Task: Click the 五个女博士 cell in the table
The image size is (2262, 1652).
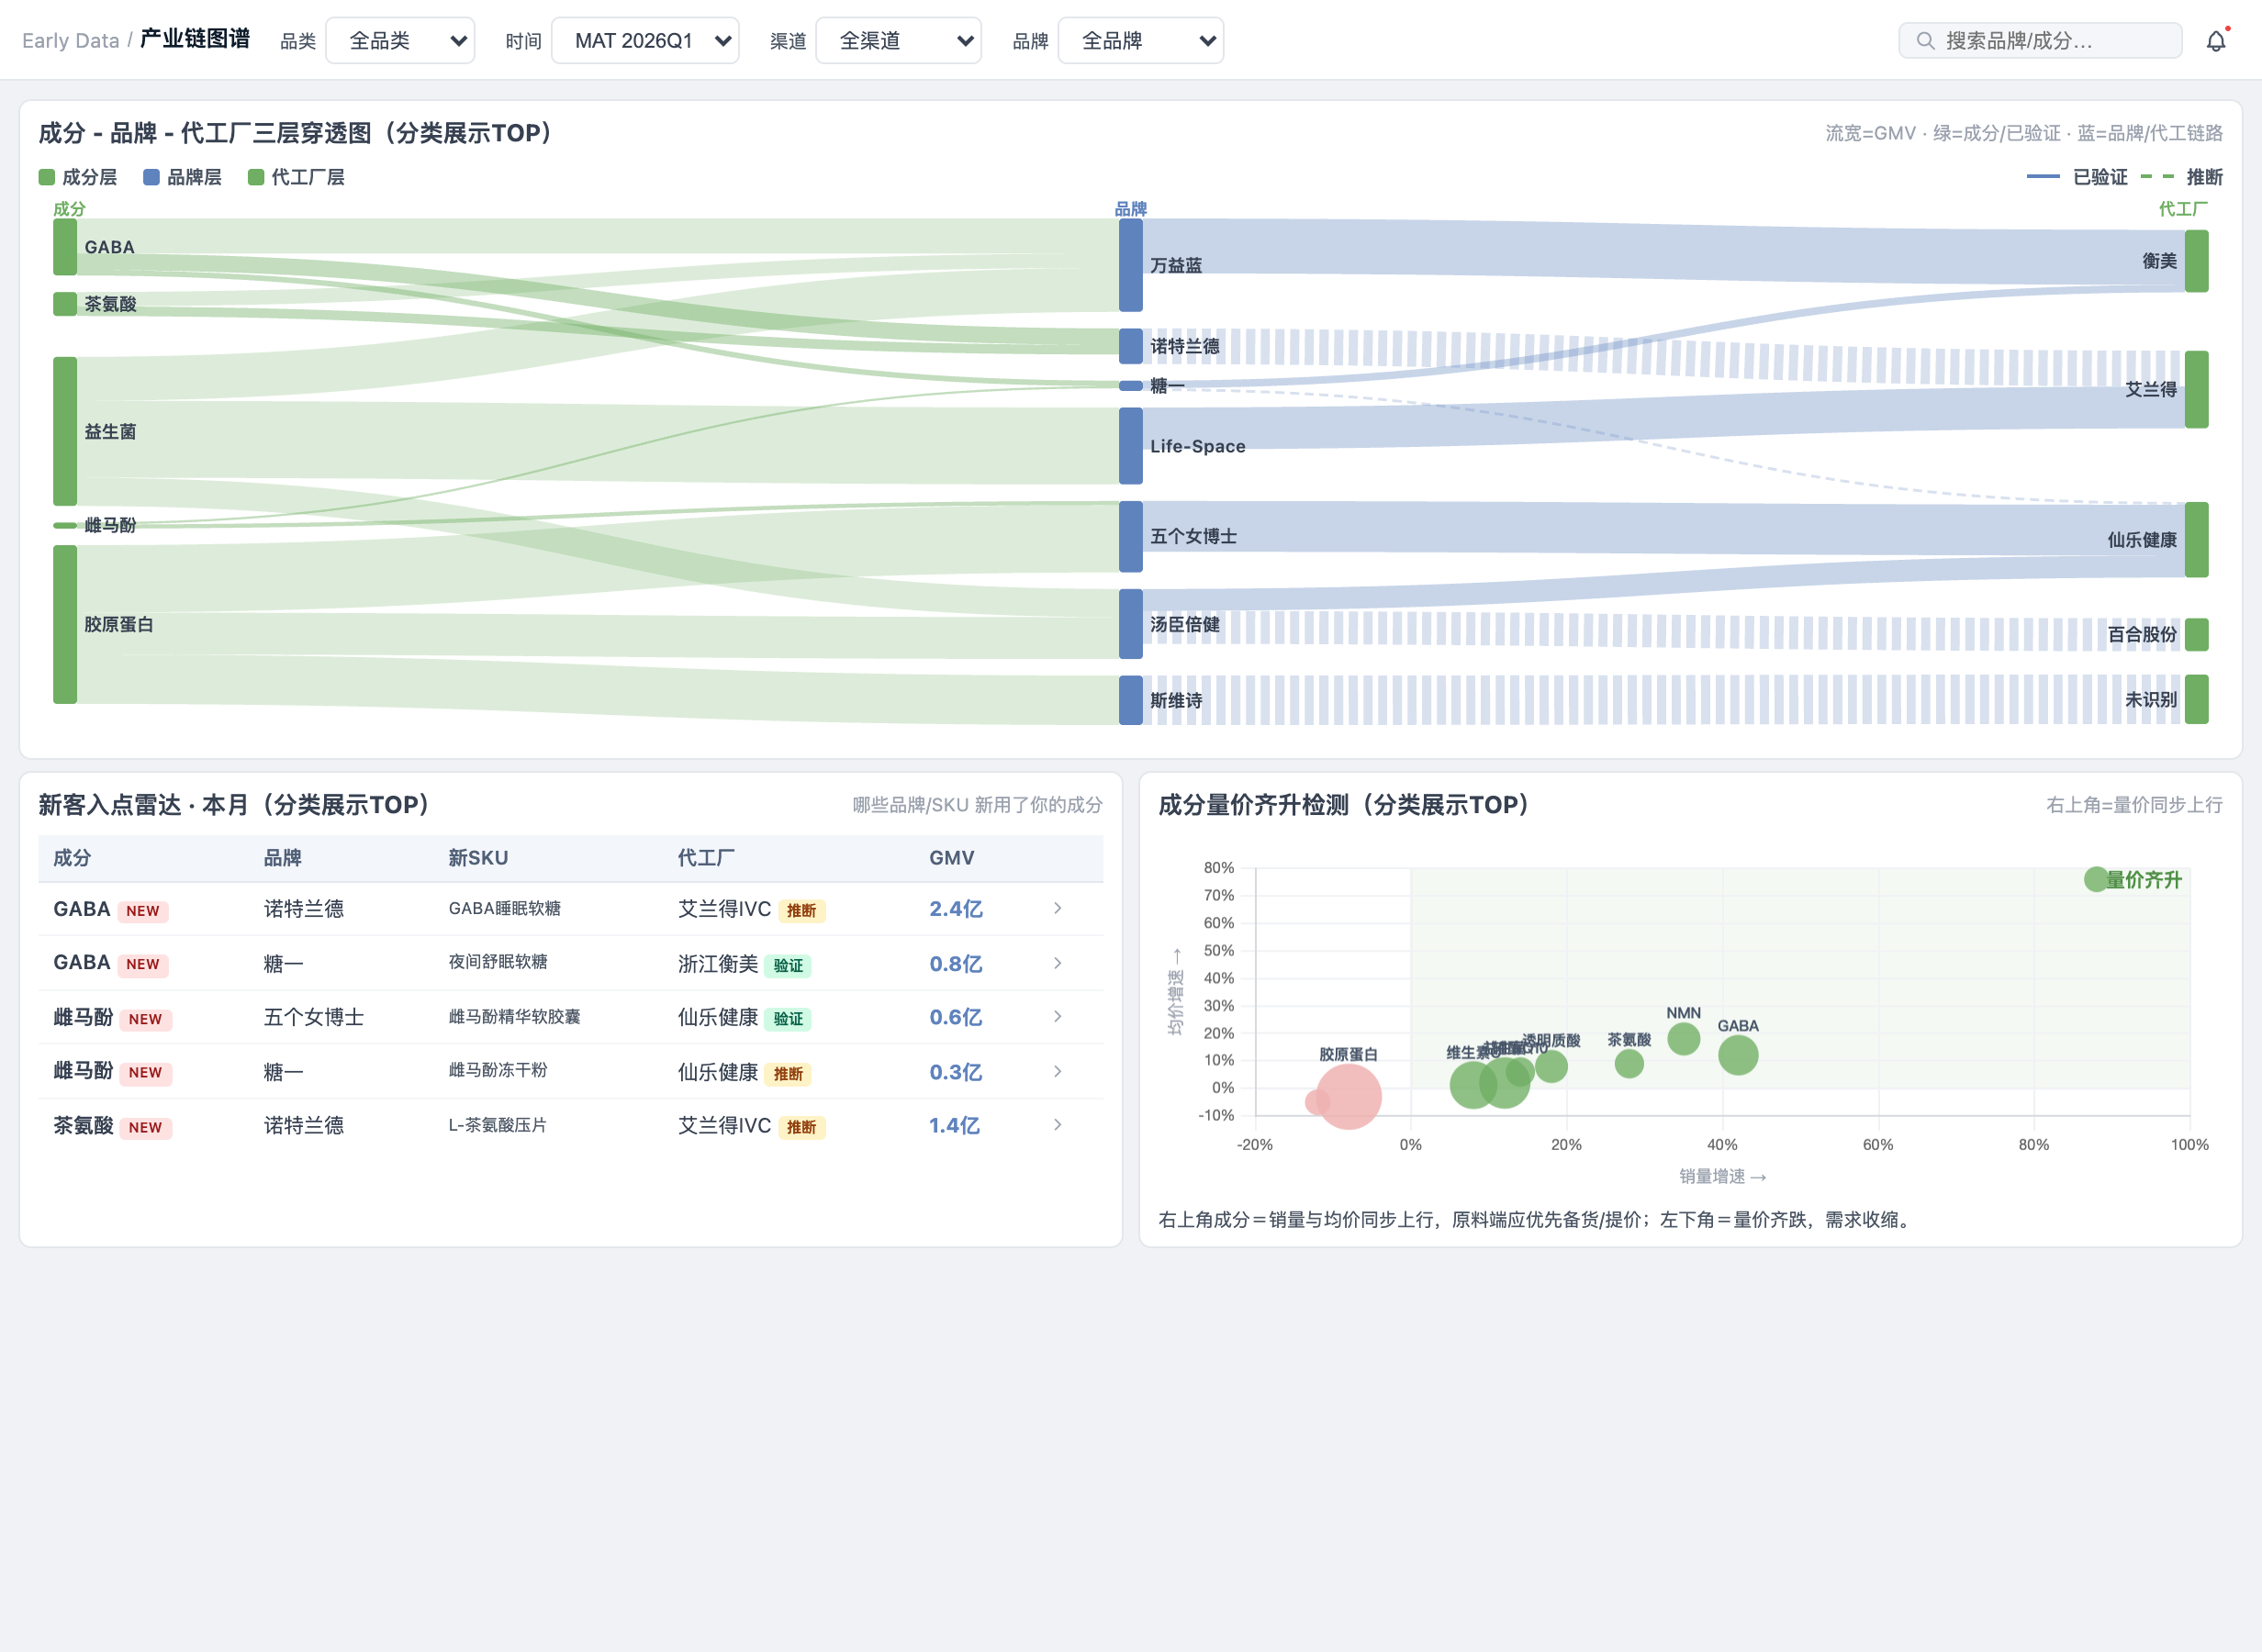Action: click(314, 1017)
